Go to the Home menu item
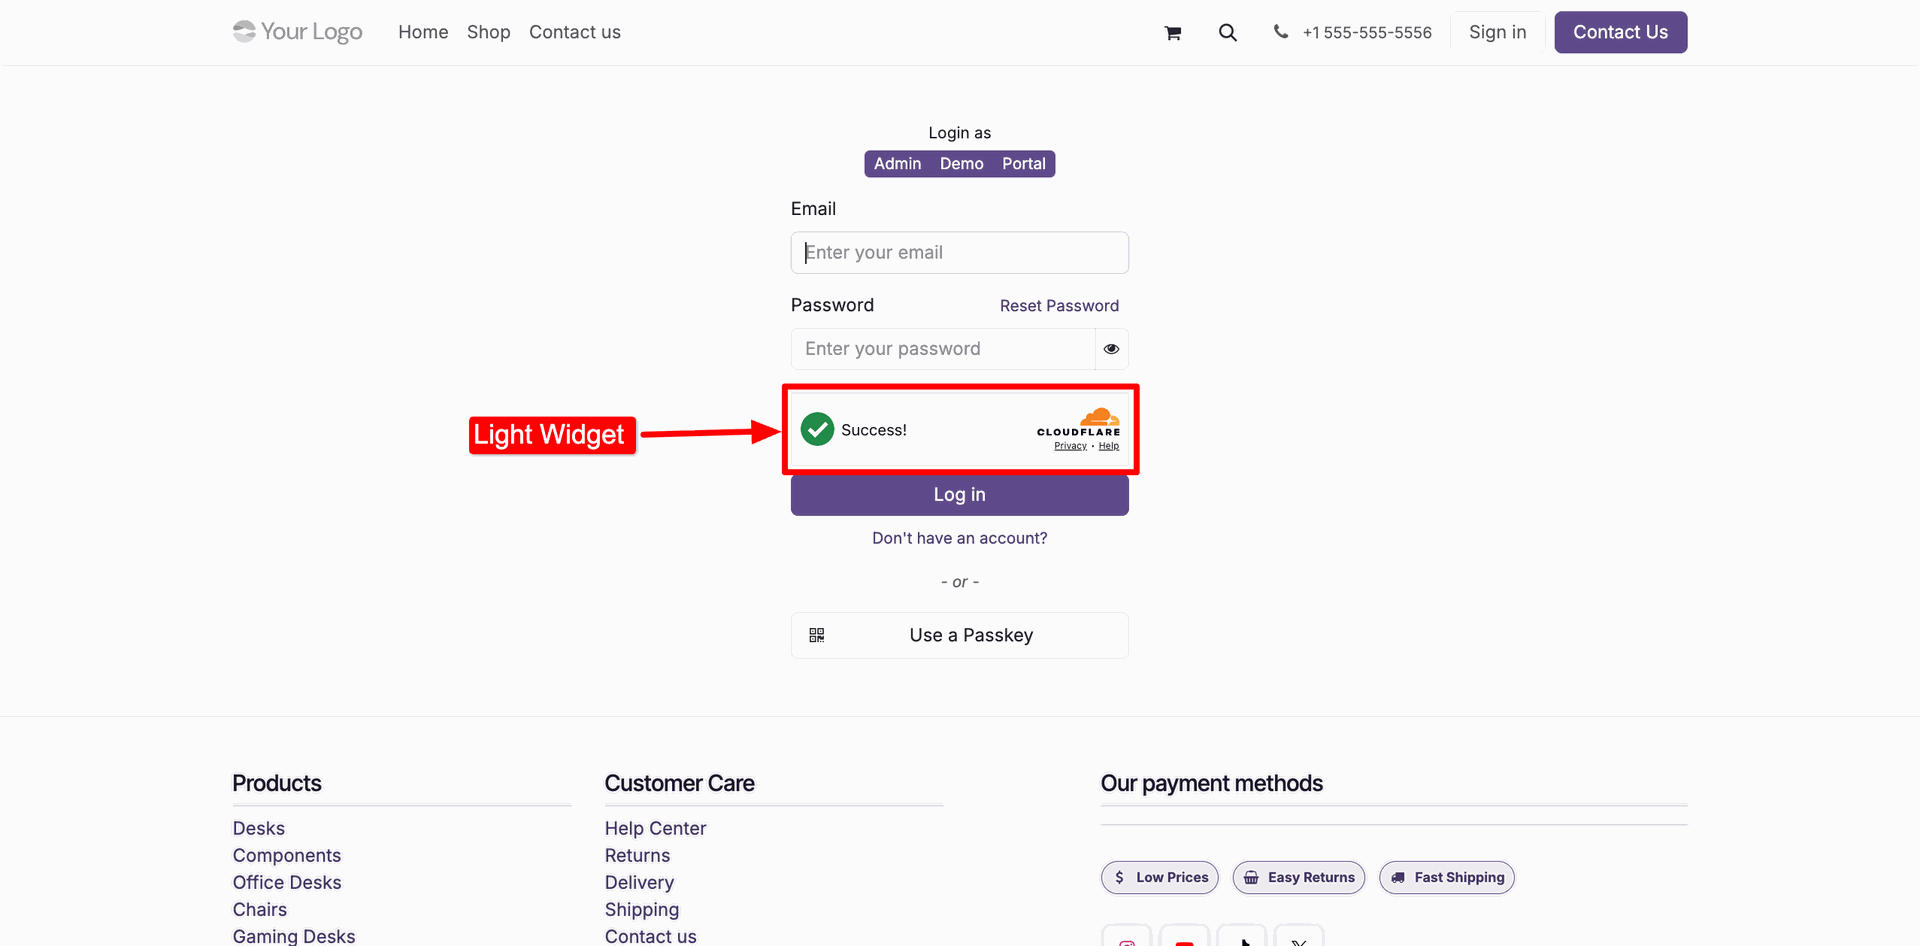This screenshot has height=946, width=1920. click(423, 32)
